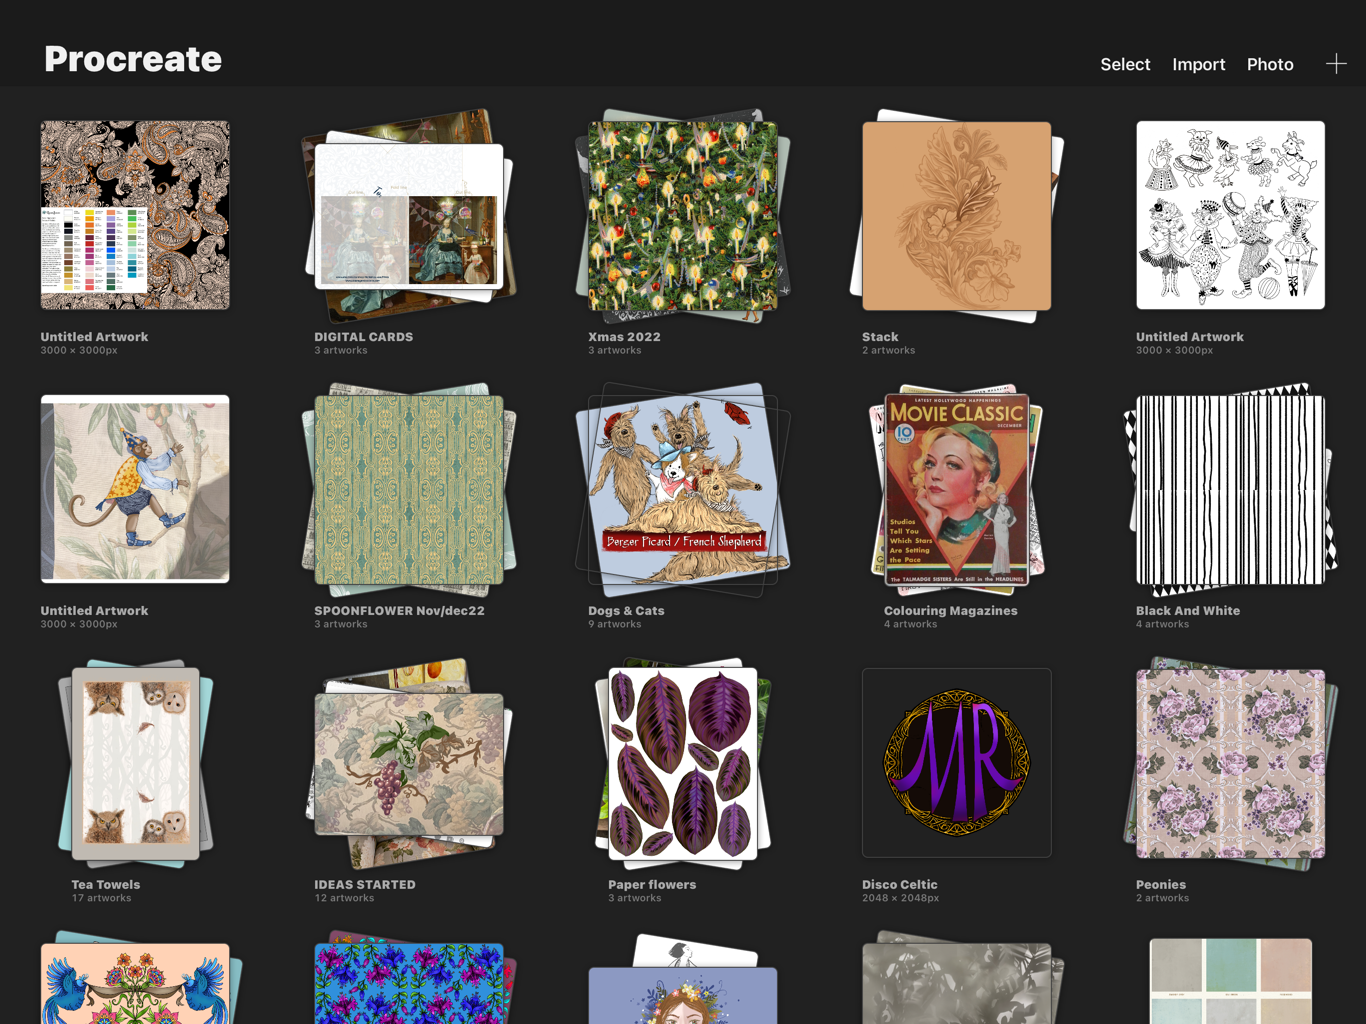Open the tan floral Stack thumbnail

[957, 215]
